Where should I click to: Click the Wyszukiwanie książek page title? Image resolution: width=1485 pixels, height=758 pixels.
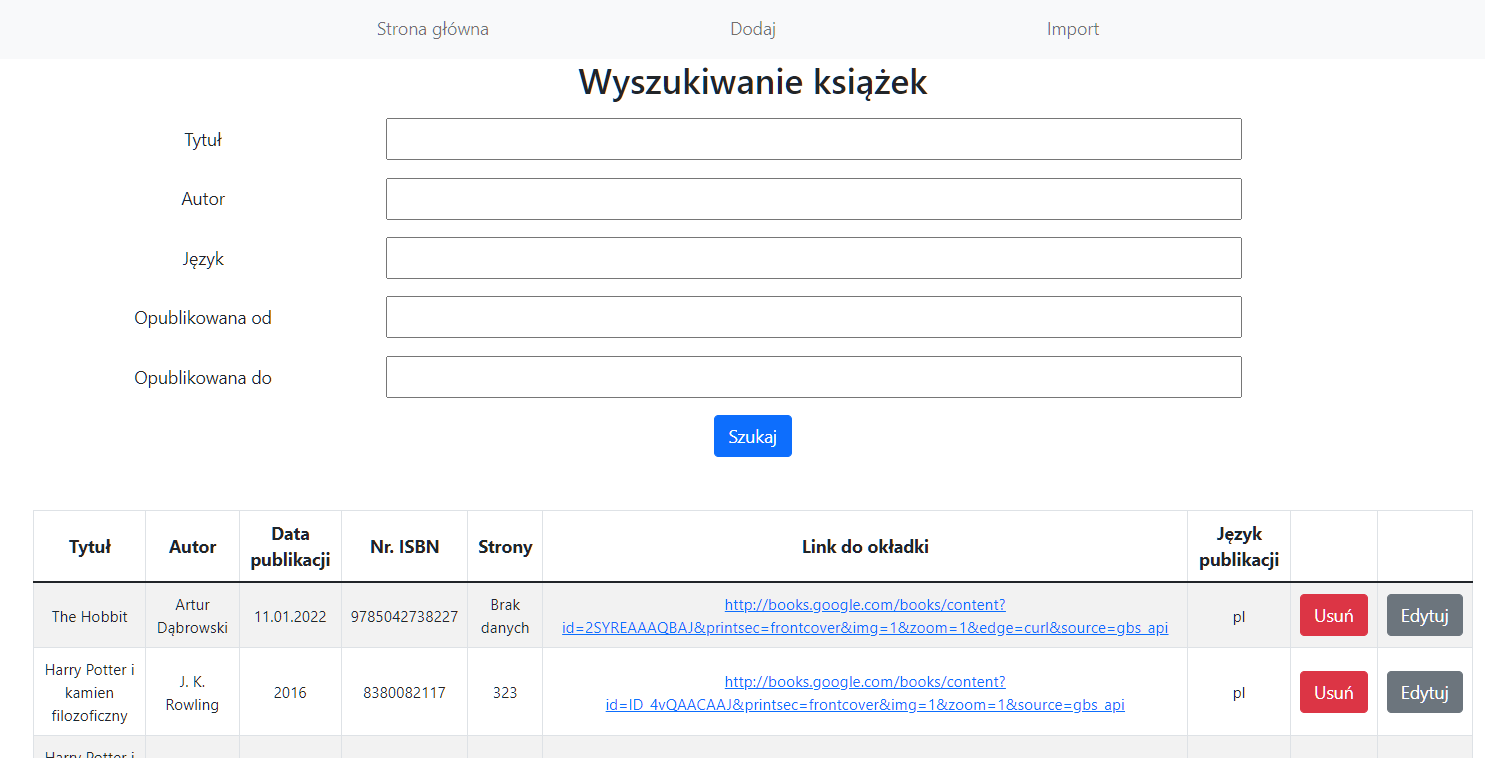[x=752, y=82]
